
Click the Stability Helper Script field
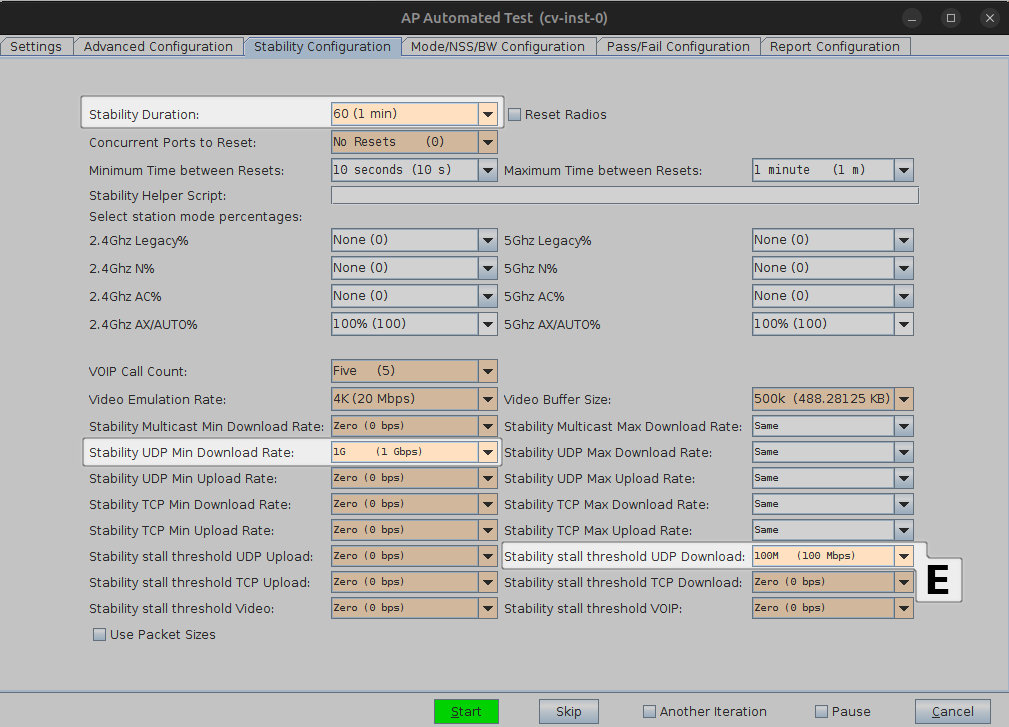[624, 196]
